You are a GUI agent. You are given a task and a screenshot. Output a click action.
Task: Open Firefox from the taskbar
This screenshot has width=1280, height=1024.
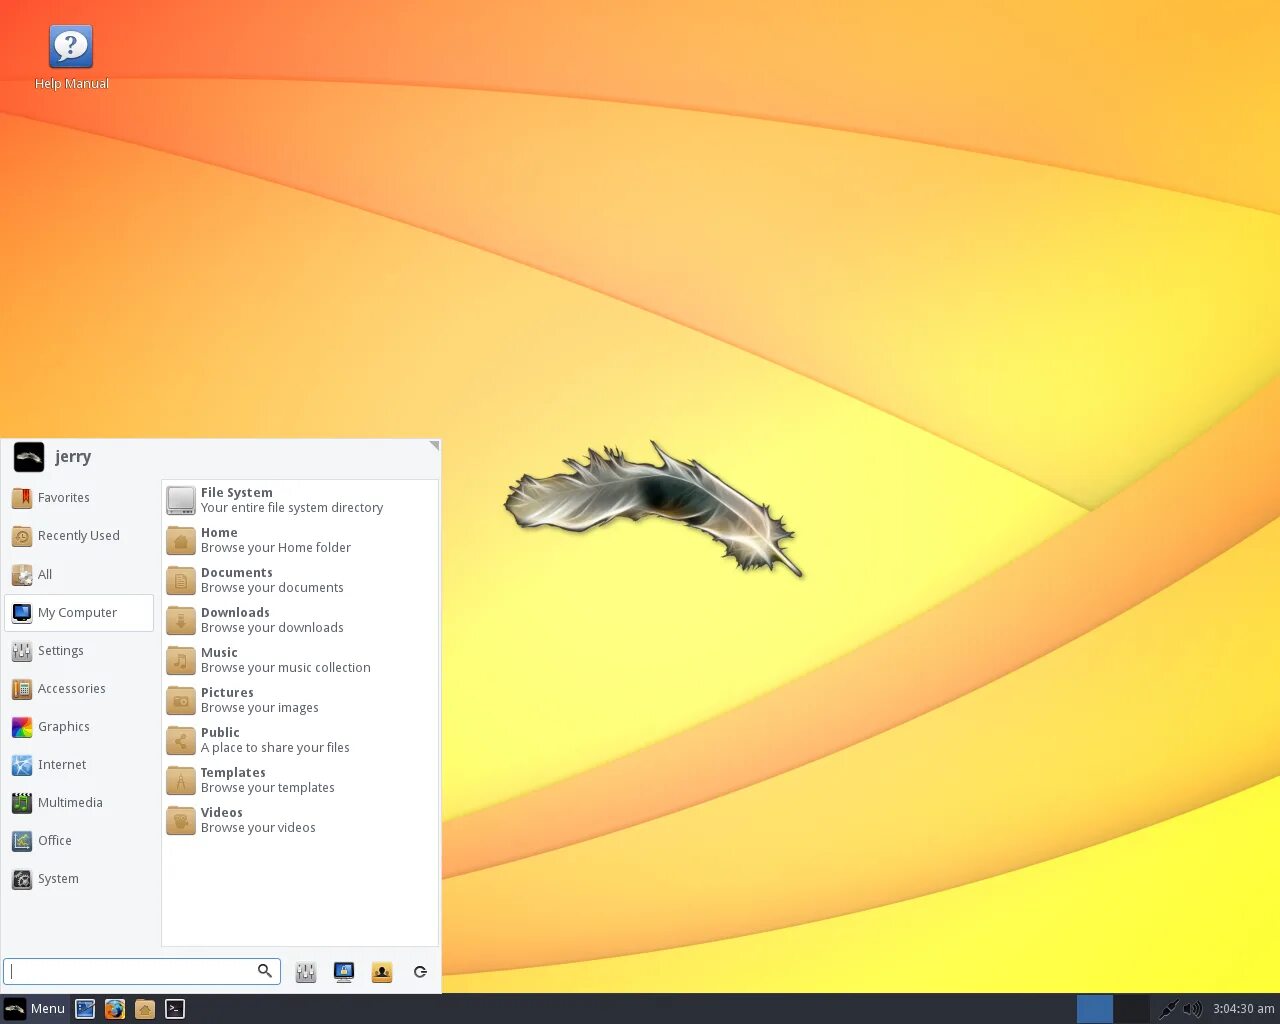point(115,1009)
